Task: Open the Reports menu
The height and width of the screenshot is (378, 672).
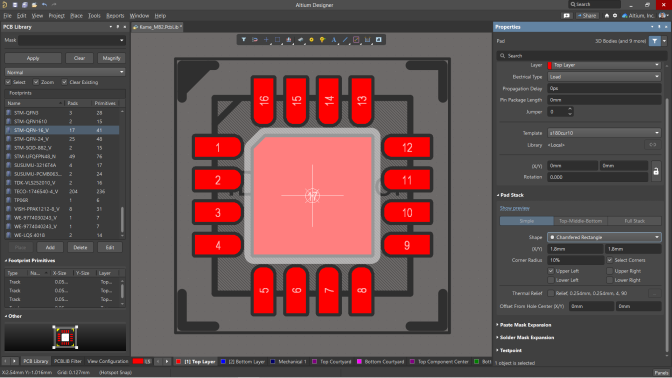Action: tap(115, 16)
